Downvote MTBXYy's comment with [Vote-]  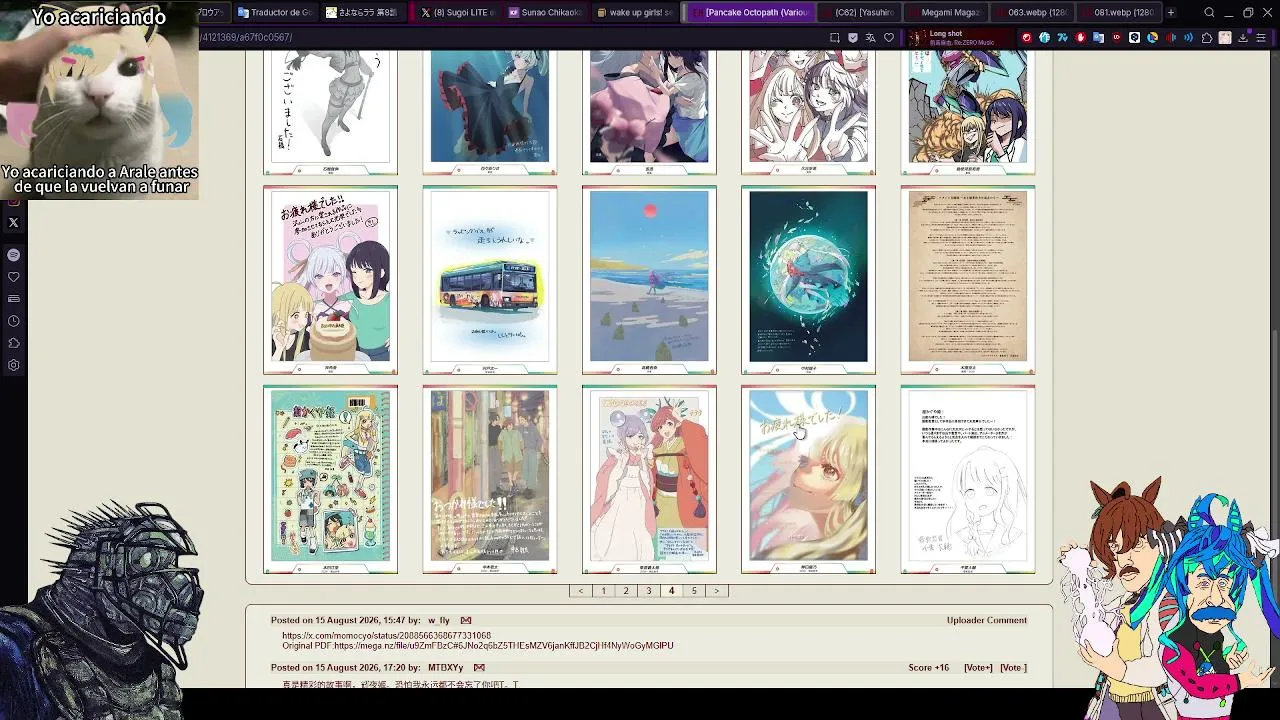point(1013,668)
